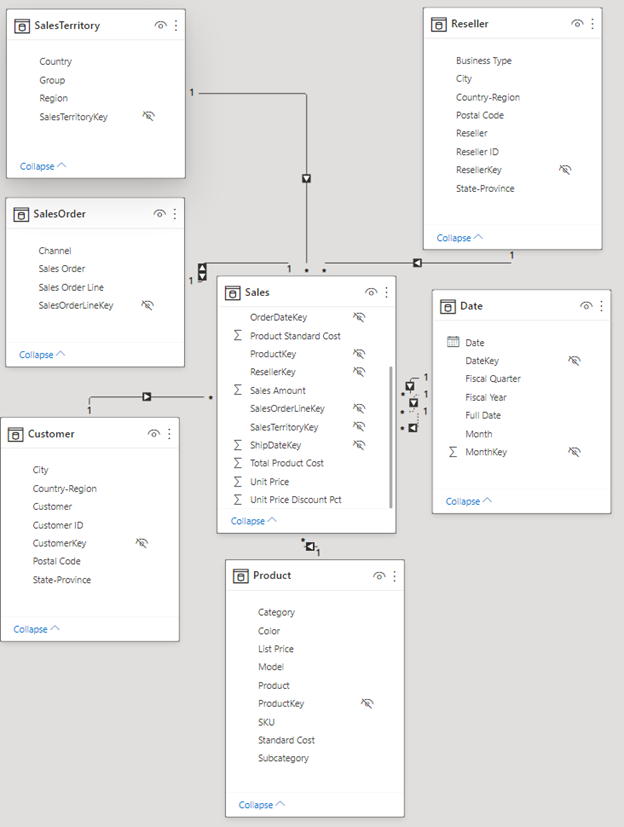The image size is (624, 827).
Task: Open more options for SalesOrder table
Action: [175, 214]
